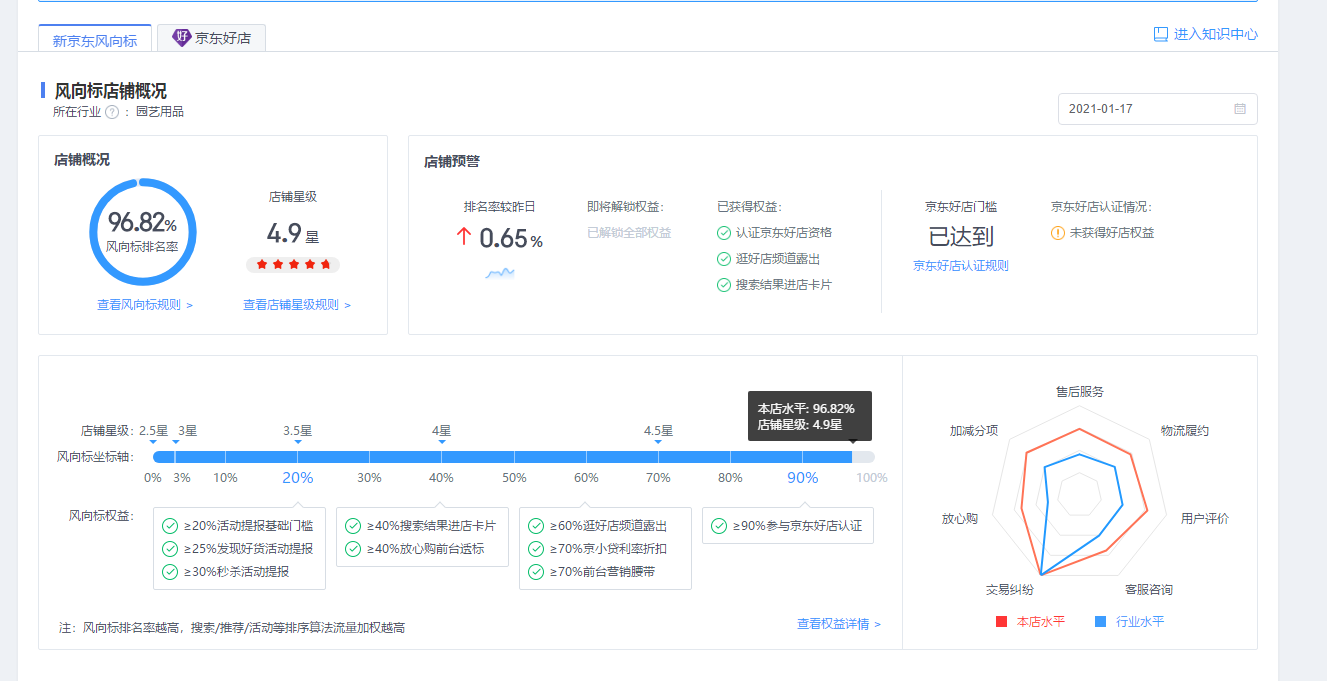Click check icon for 搜索结果进店卡片 under 已获得权益
The height and width of the screenshot is (681, 1327).
[724, 285]
